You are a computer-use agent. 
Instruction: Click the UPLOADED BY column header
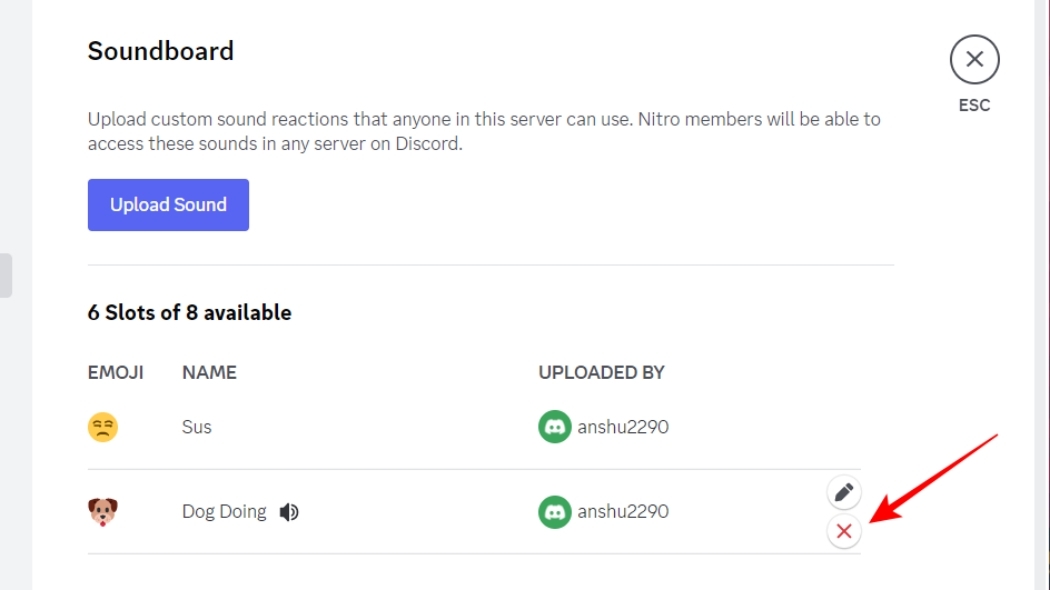[601, 372]
